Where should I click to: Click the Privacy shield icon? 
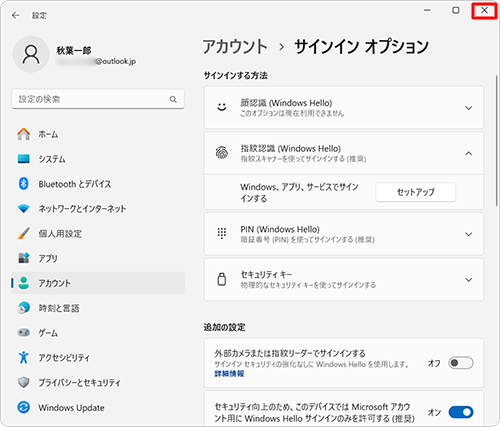click(x=24, y=382)
